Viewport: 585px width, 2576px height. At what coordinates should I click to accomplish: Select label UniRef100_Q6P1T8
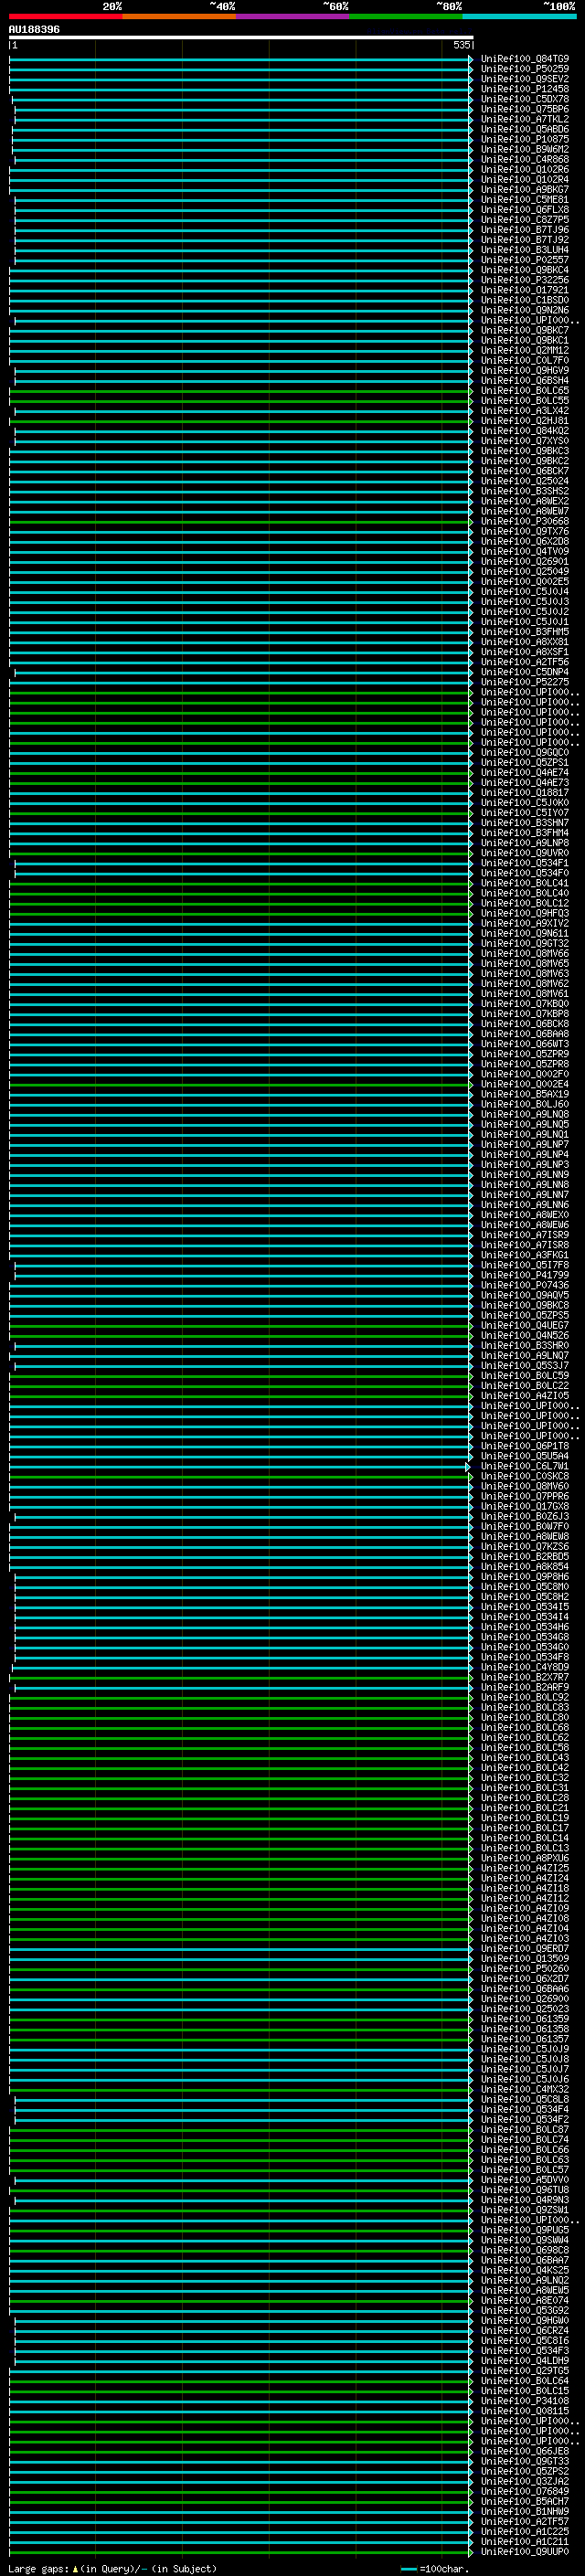pyautogui.click(x=524, y=1446)
